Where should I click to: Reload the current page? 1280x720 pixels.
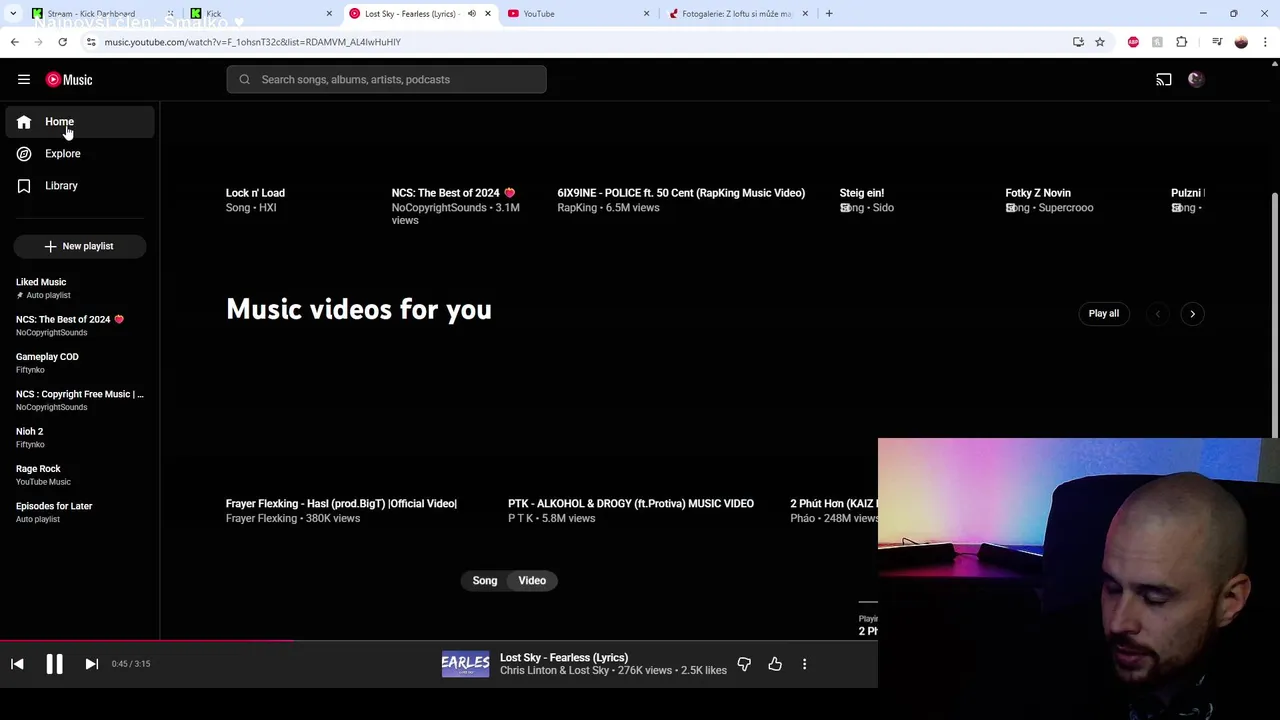coord(62,42)
